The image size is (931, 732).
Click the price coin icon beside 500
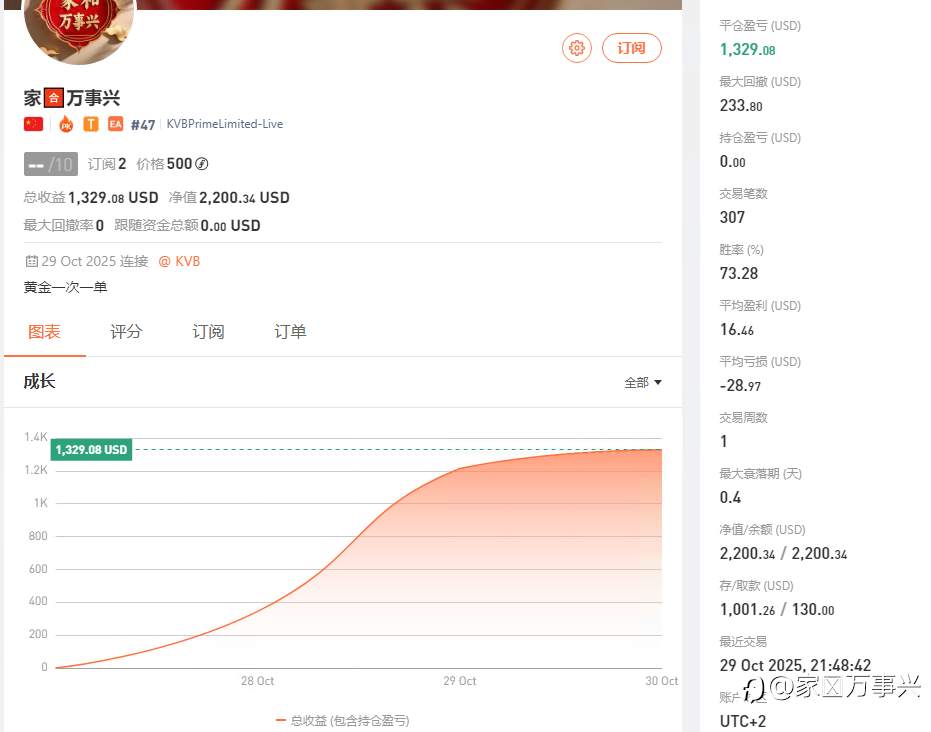pyautogui.click(x=202, y=164)
